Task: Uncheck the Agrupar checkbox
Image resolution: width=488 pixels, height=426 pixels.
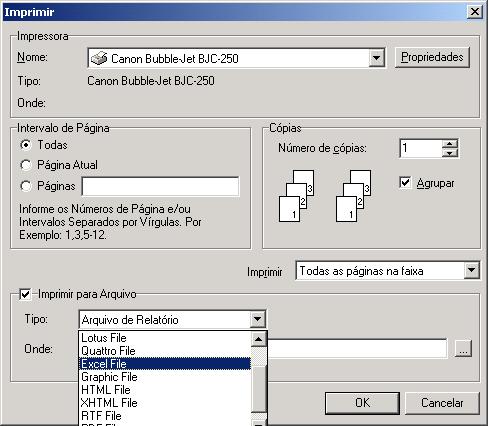Action: point(405,183)
